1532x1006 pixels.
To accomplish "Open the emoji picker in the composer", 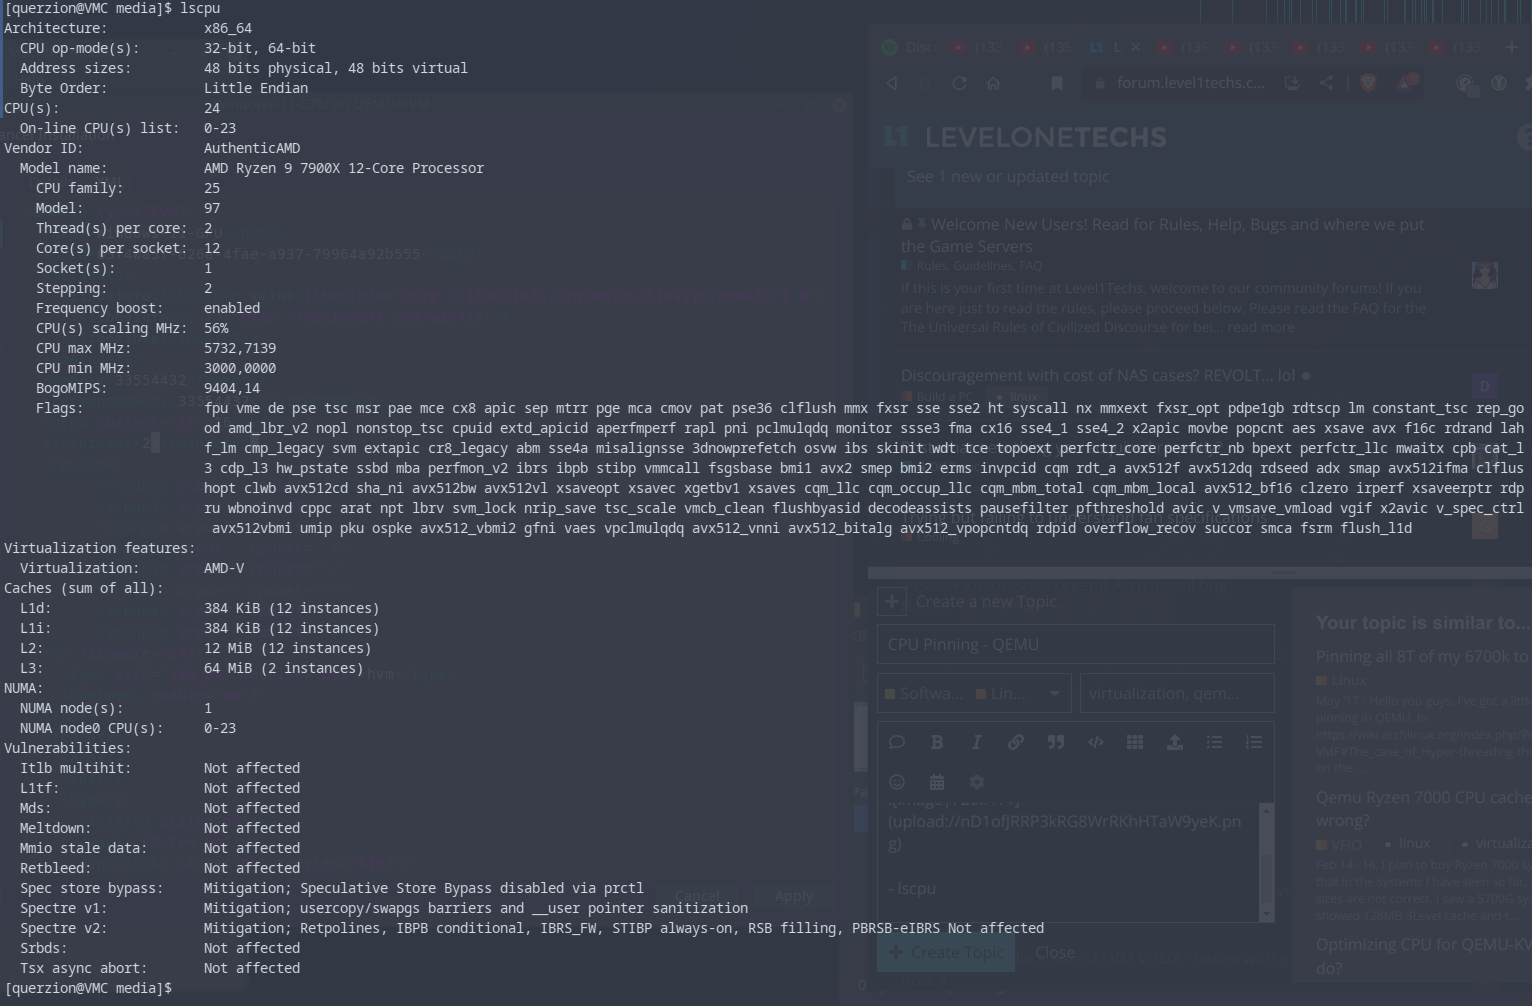I will (897, 782).
